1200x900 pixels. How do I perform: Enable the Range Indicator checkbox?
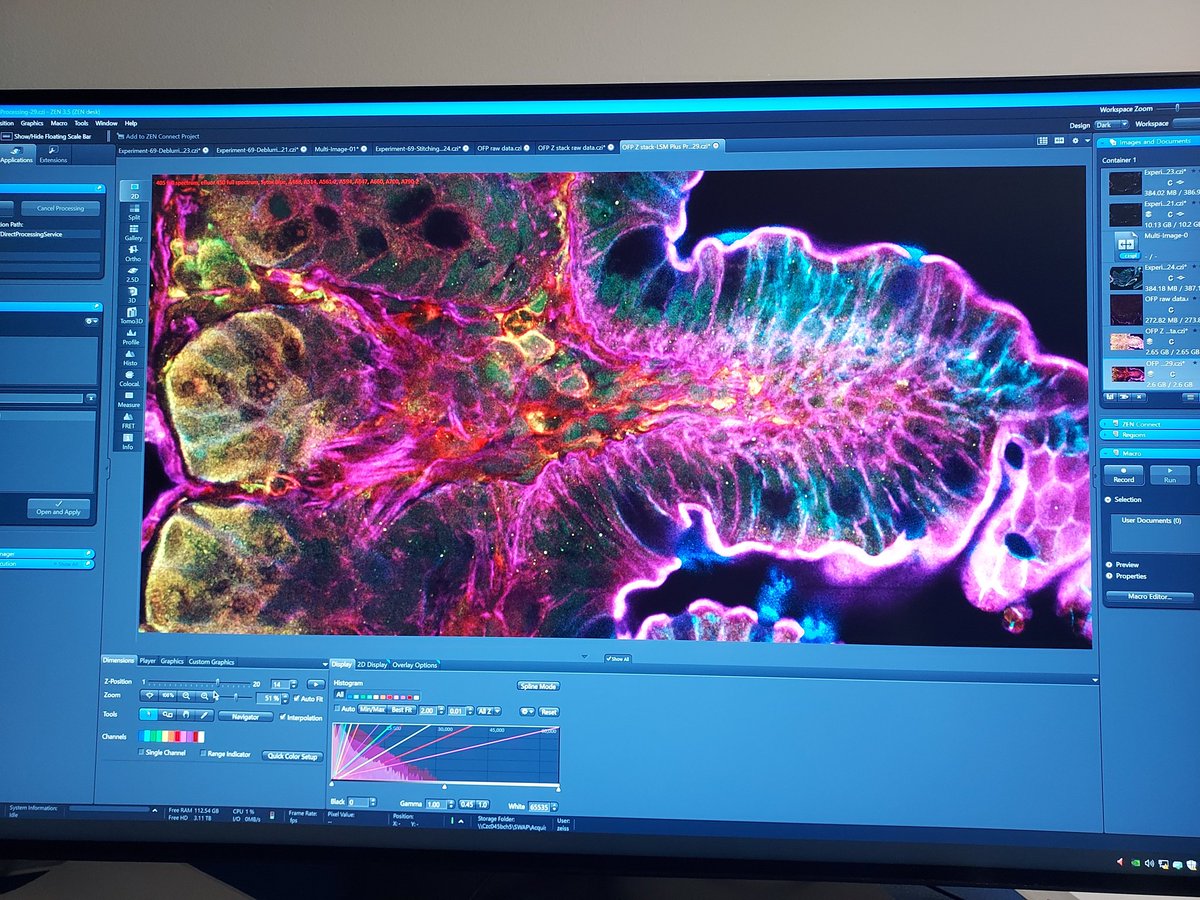[x=226, y=754]
